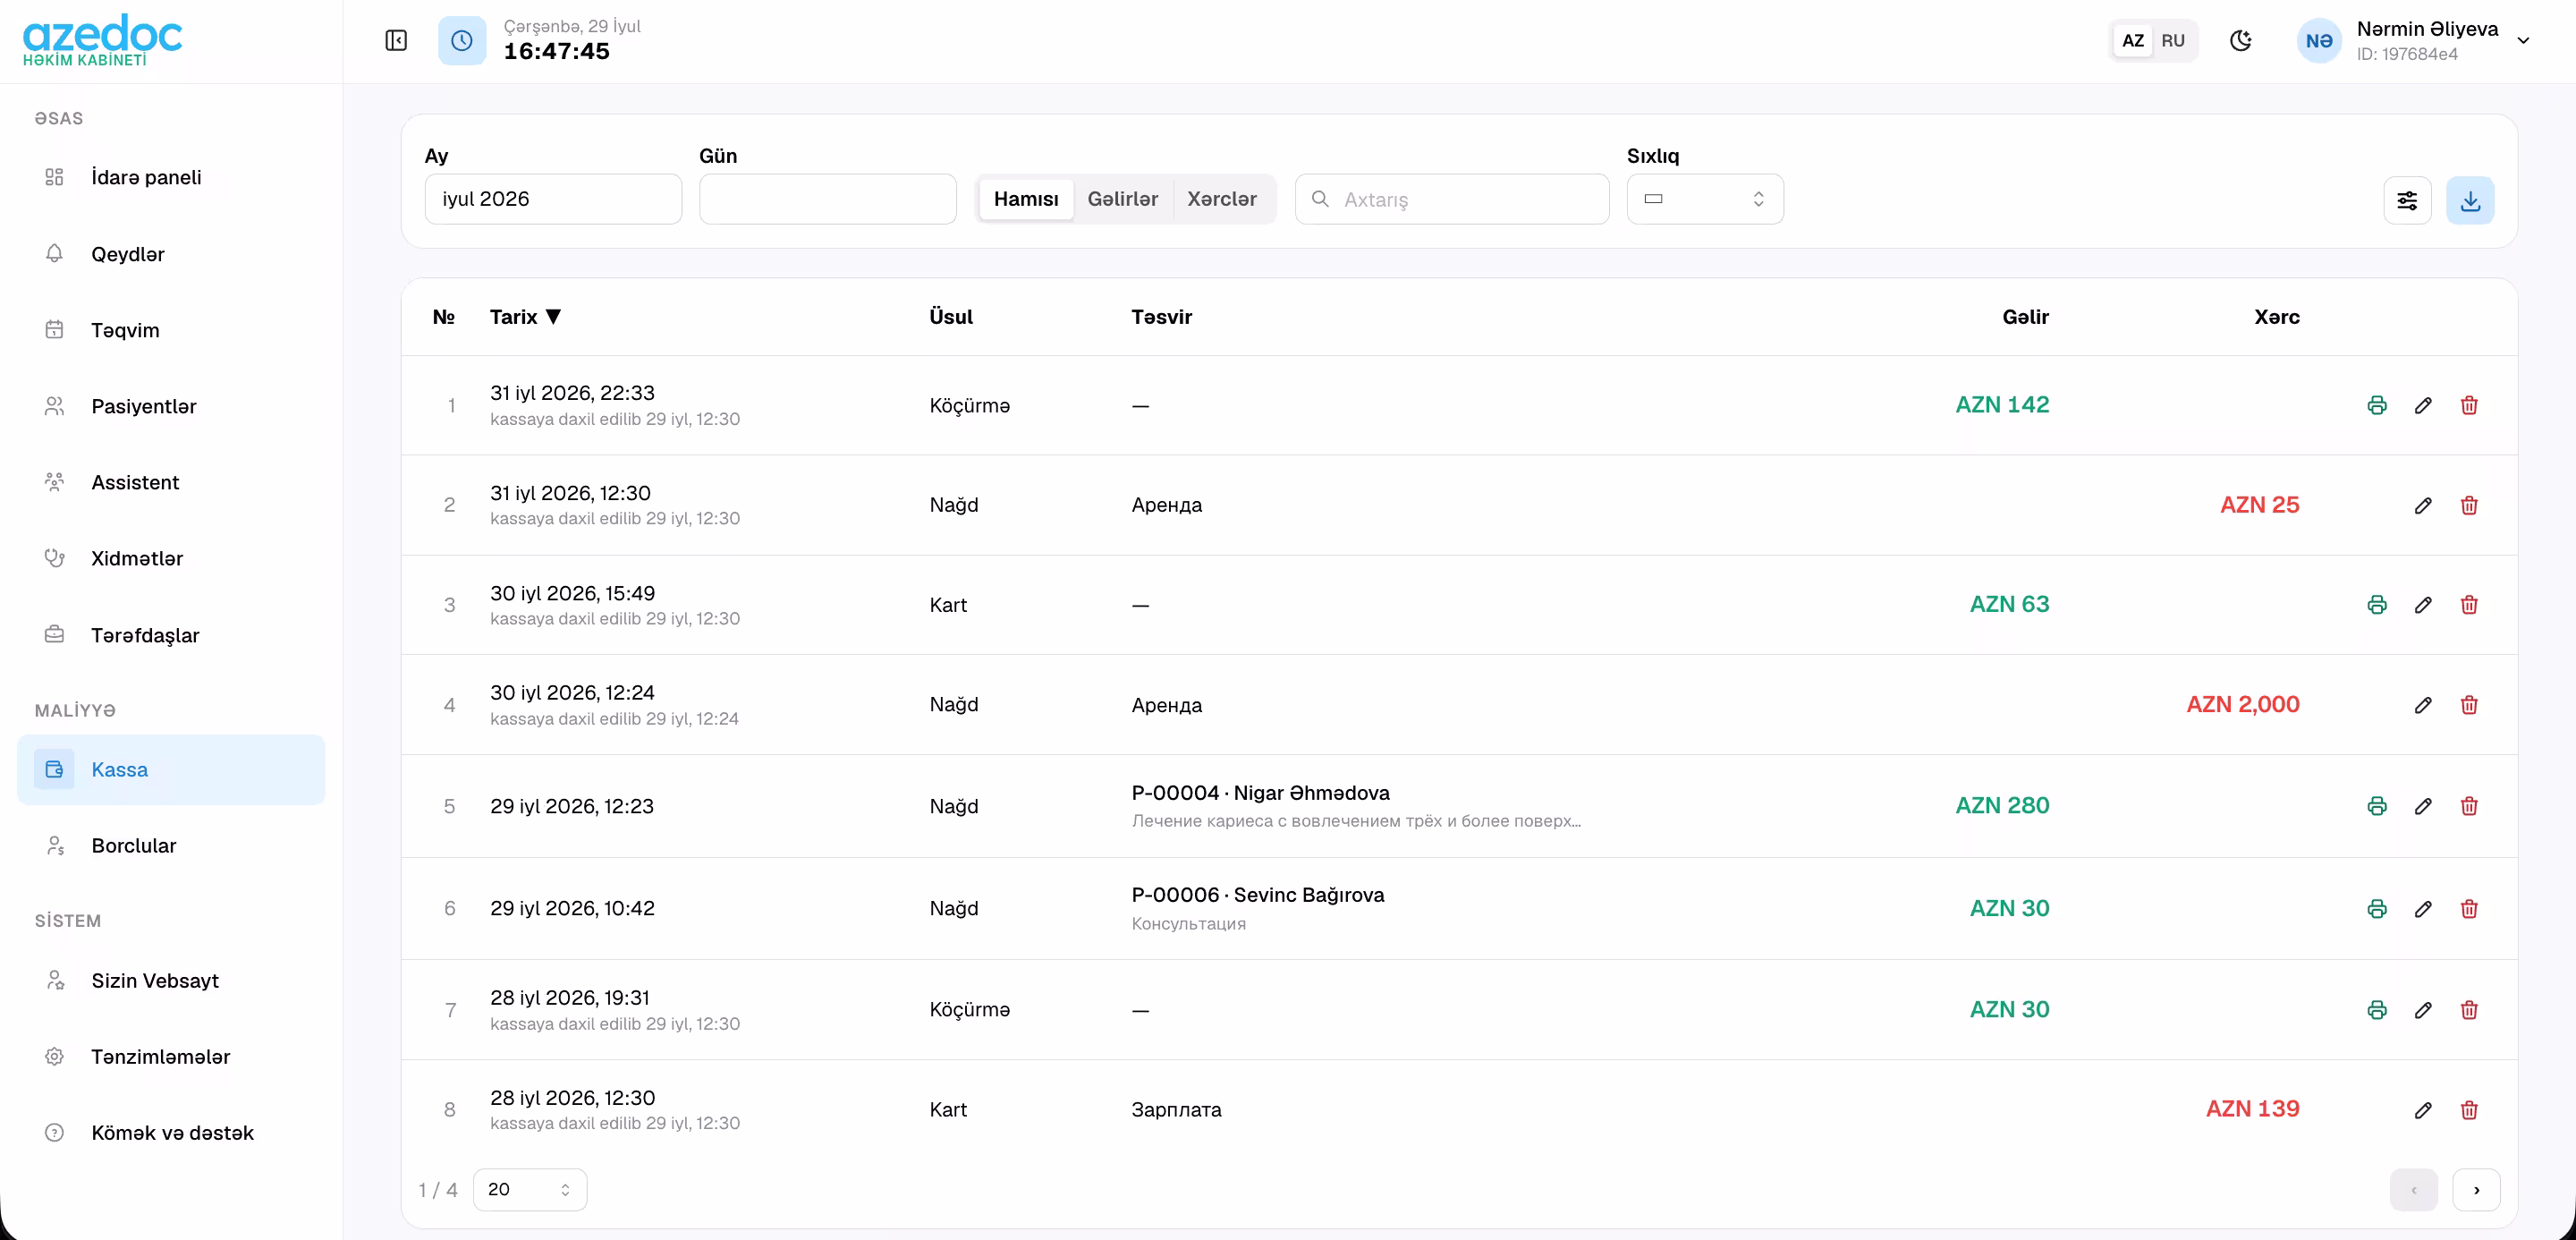Open the rows-per-page dropdown showing 20
This screenshot has height=1240, width=2576.
529,1189
